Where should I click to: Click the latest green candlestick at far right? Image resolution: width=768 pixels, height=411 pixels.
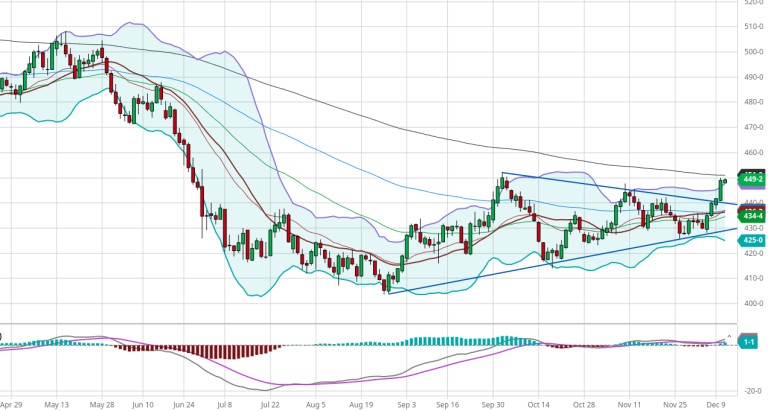tap(723, 183)
